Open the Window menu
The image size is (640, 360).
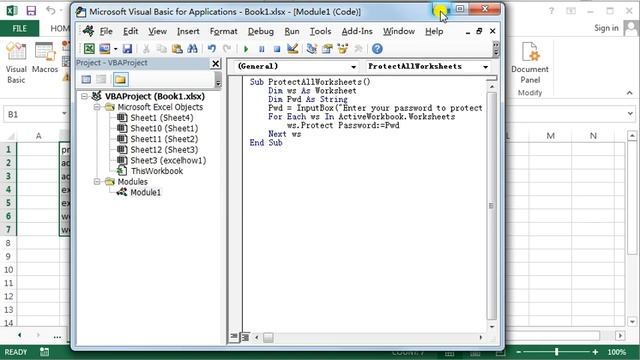point(399,31)
